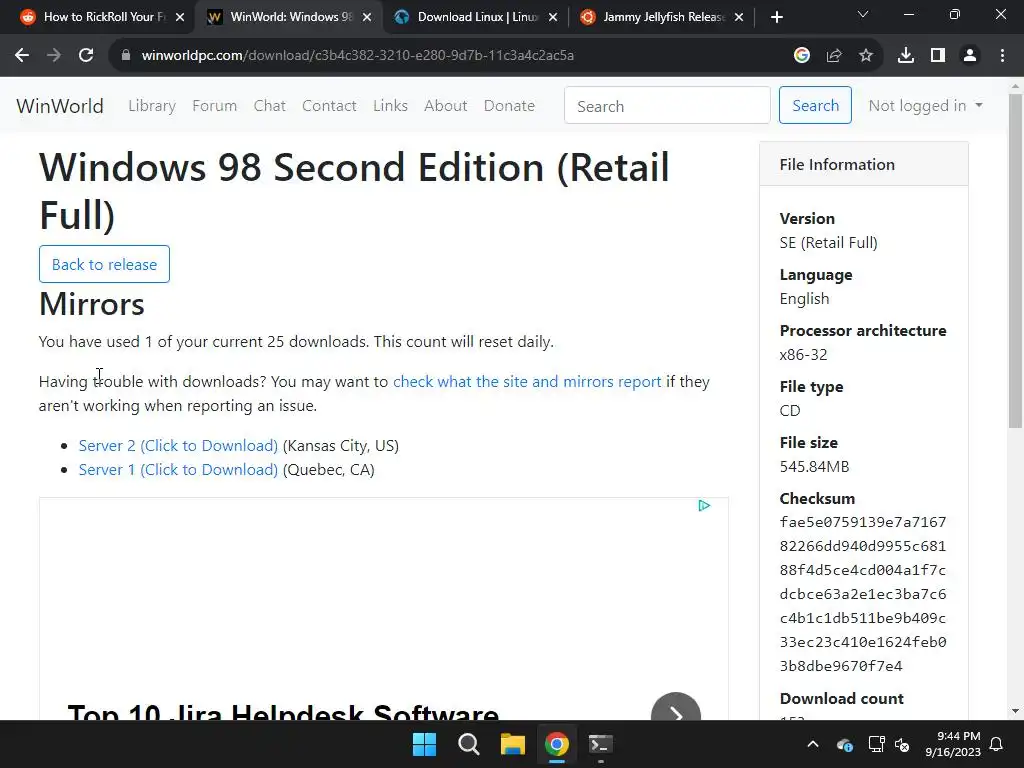Open the Terminal taskbar icon
The image size is (1024, 768).
pyautogui.click(x=601, y=744)
